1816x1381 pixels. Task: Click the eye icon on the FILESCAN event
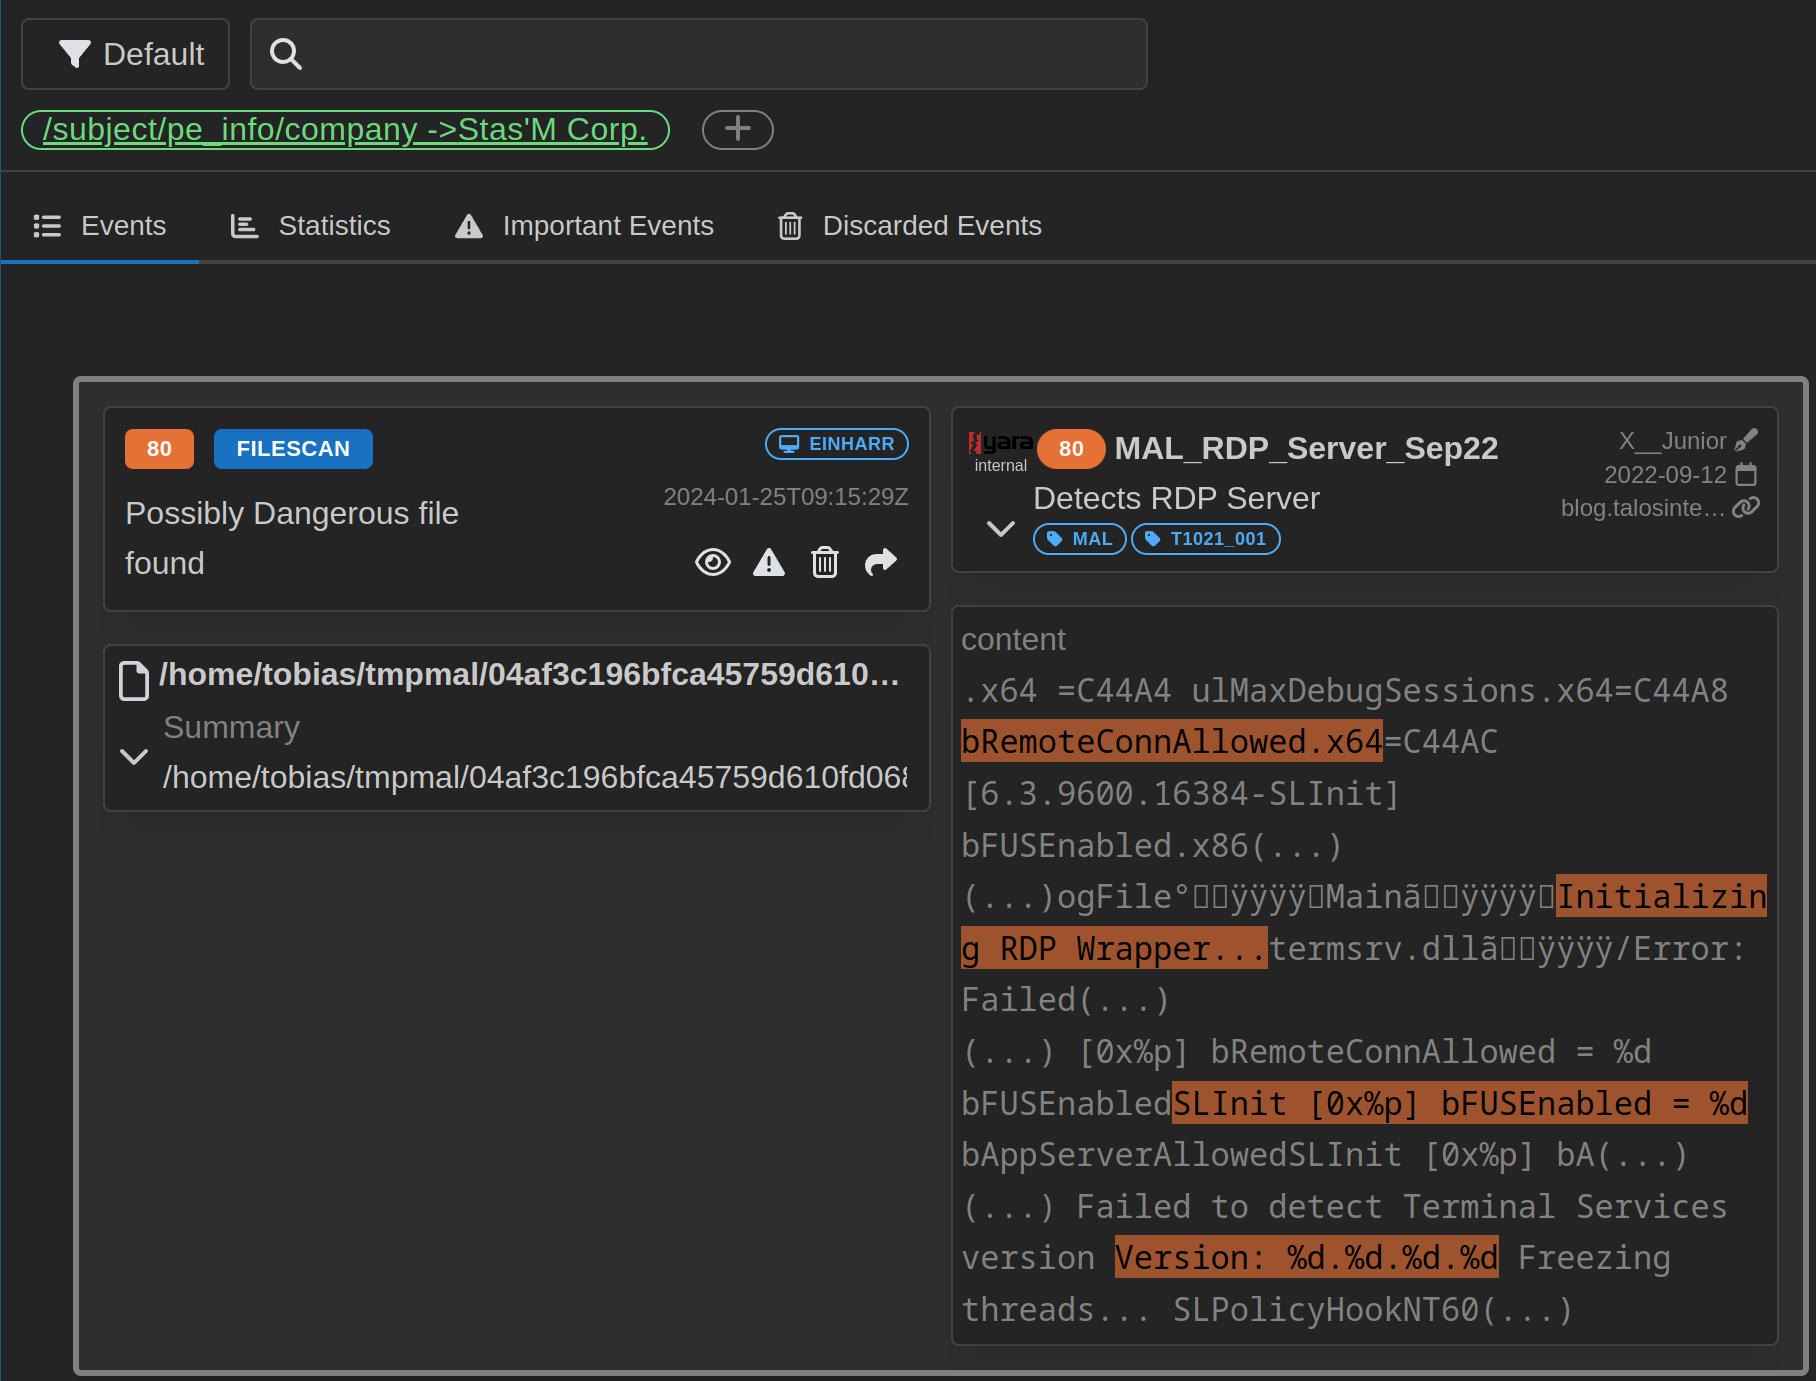[x=712, y=563]
